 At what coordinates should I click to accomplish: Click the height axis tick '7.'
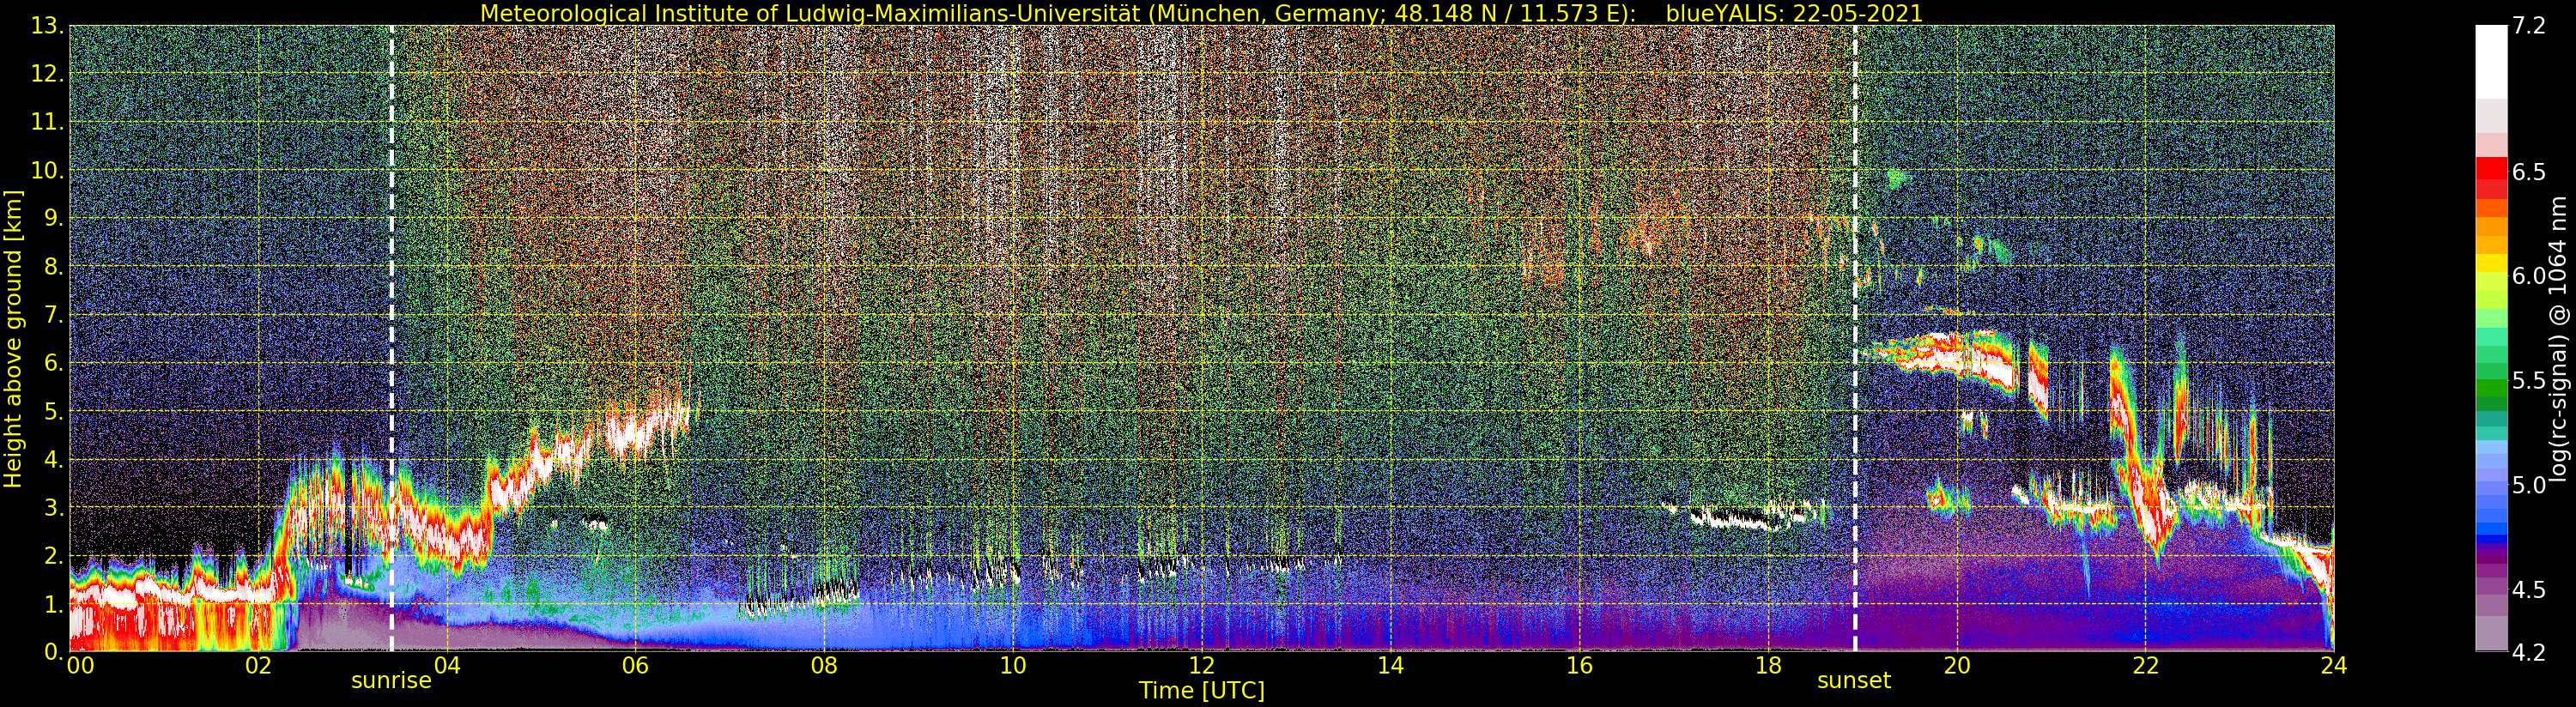pyautogui.click(x=54, y=315)
